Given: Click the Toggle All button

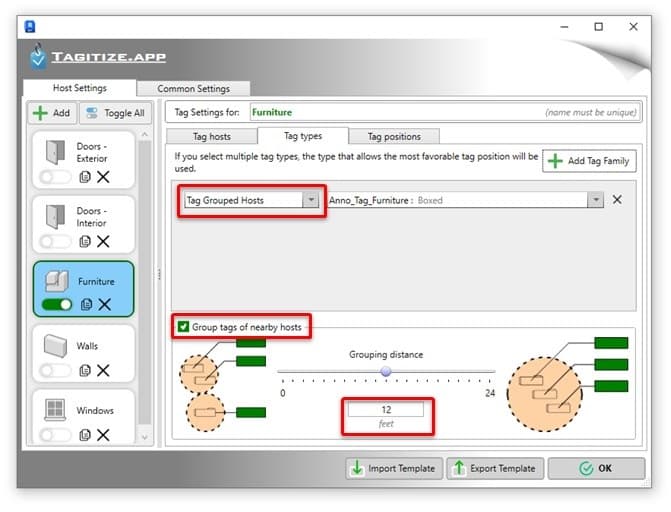Looking at the screenshot, I should pyautogui.click(x=116, y=113).
